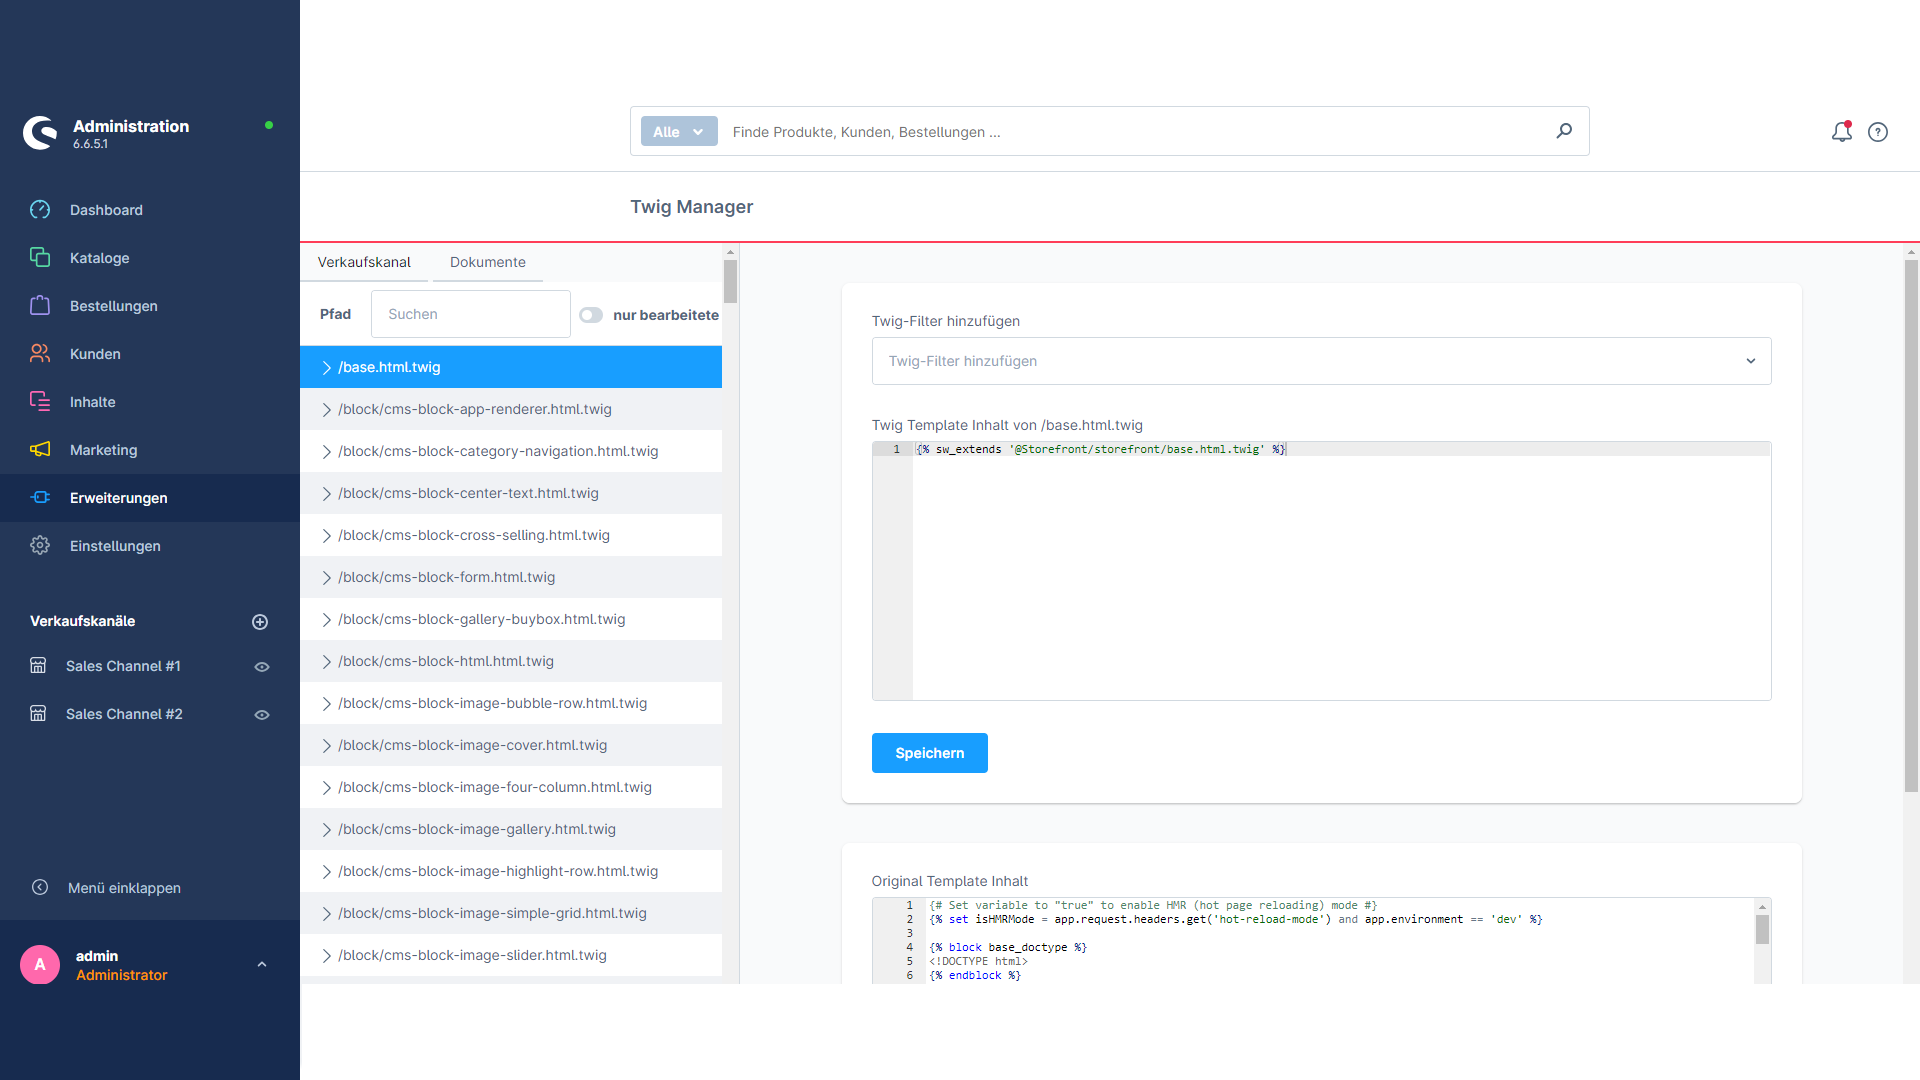Select /block/cms-block-gallery-buybox.html.twig row

click(511, 619)
